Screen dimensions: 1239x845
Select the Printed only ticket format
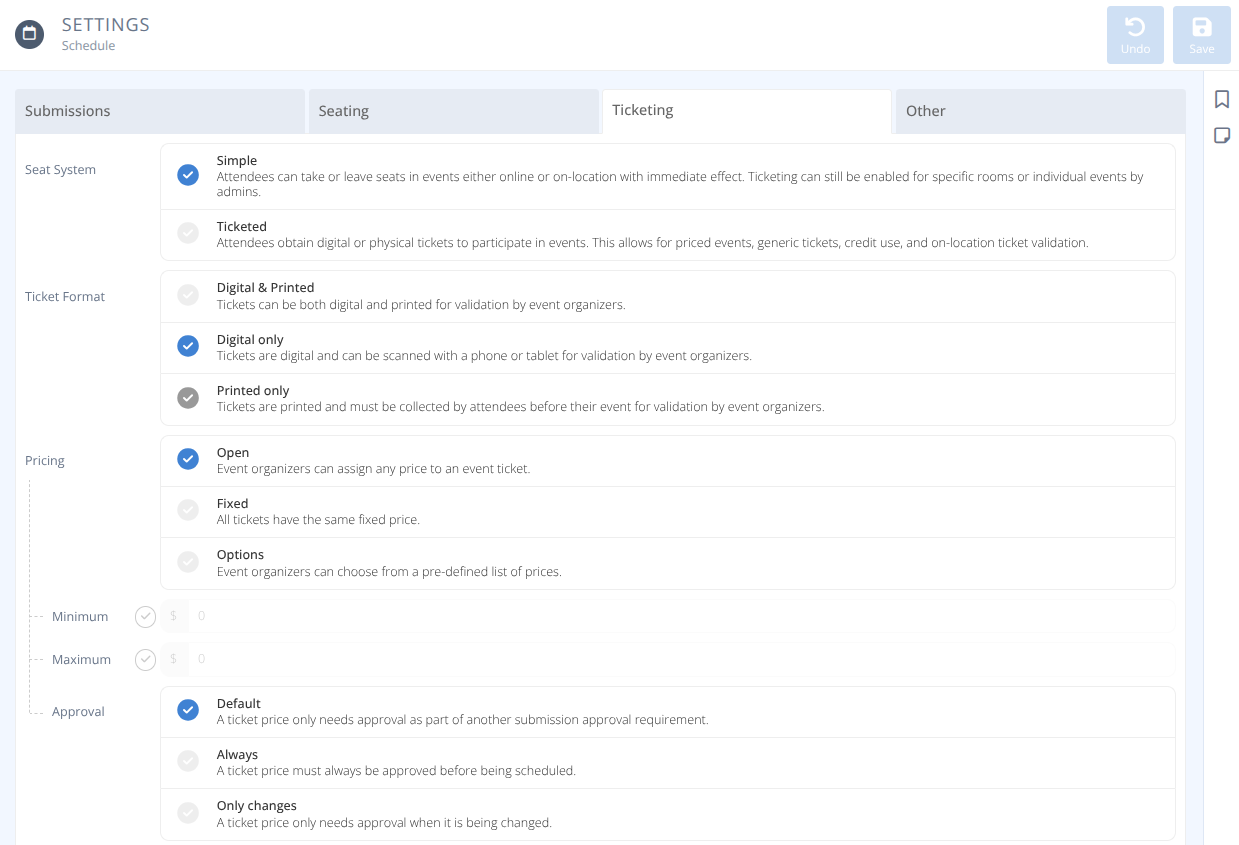pos(188,397)
